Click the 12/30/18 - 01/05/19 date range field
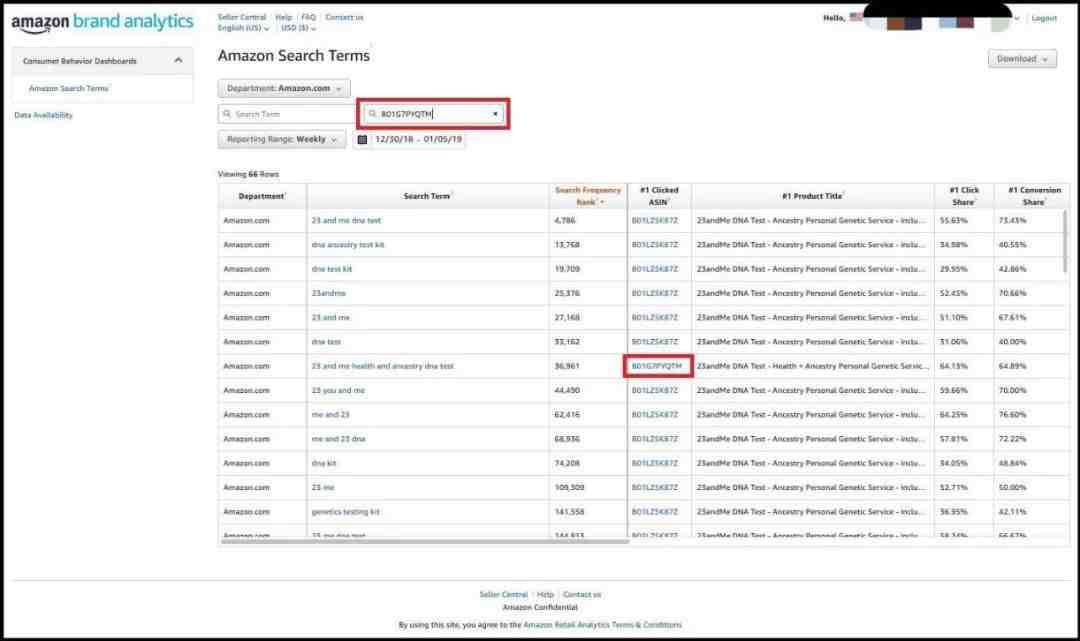Image resolution: width=1080 pixels, height=641 pixels. point(418,139)
